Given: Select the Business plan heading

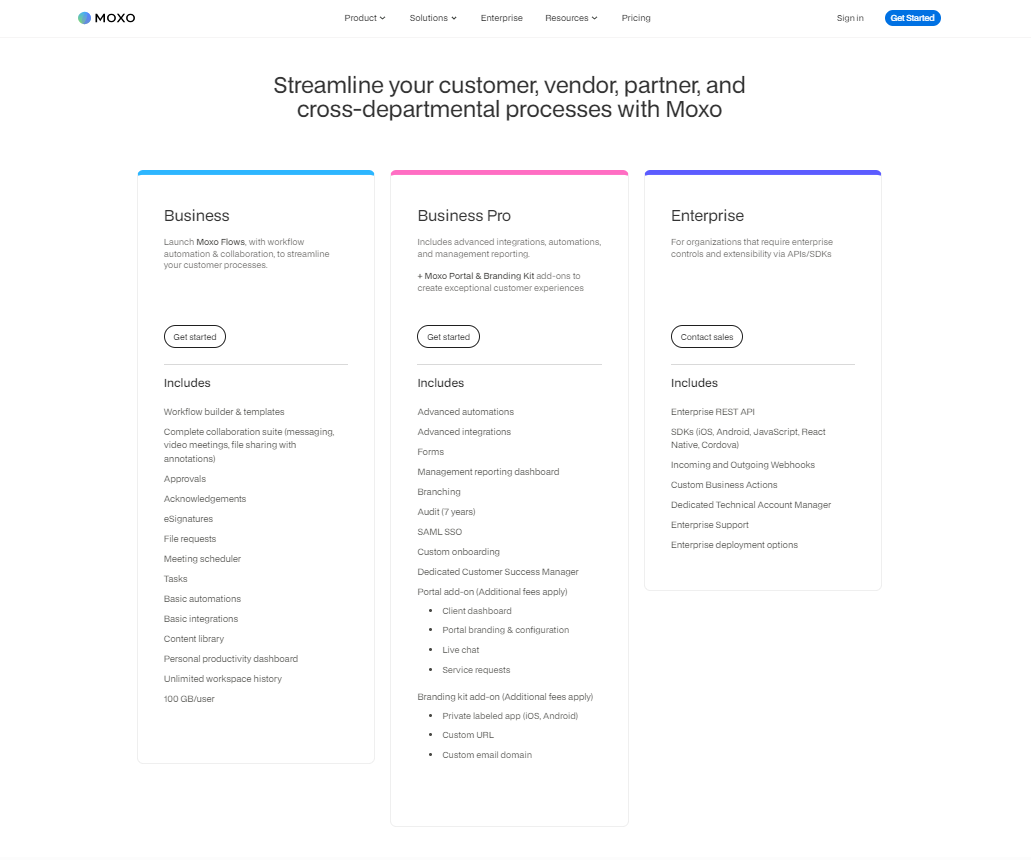Looking at the screenshot, I should (x=196, y=215).
